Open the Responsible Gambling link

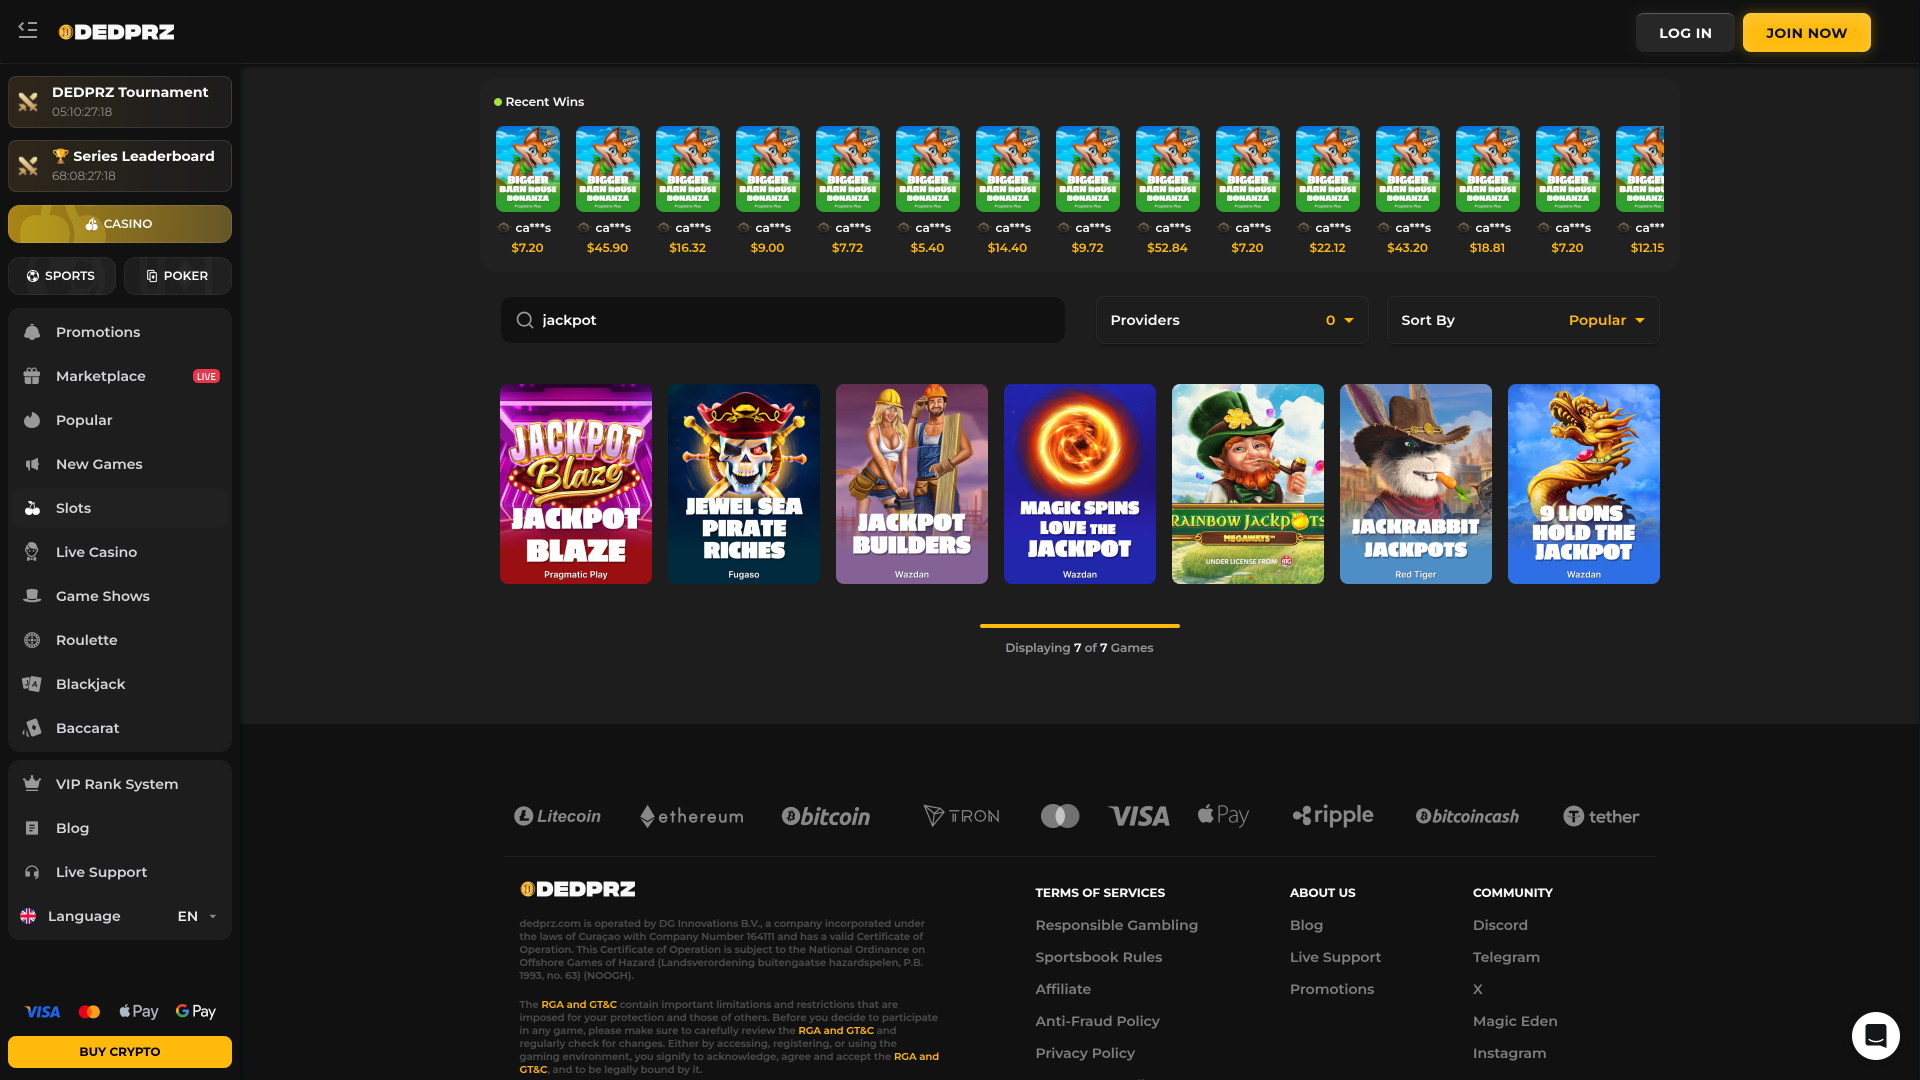pyautogui.click(x=1116, y=925)
